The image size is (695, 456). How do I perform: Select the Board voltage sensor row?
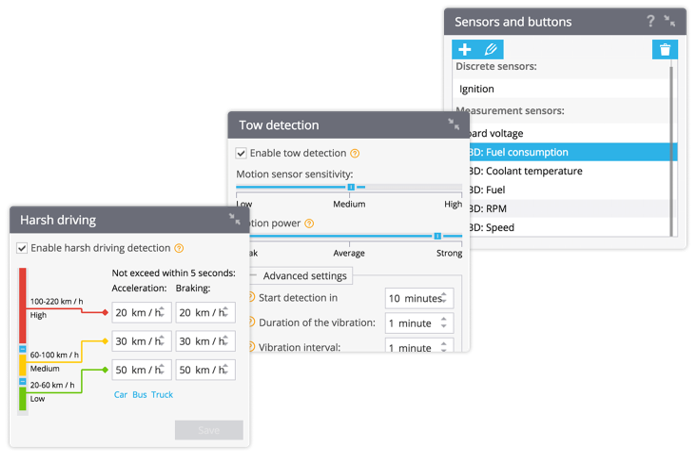(x=569, y=133)
